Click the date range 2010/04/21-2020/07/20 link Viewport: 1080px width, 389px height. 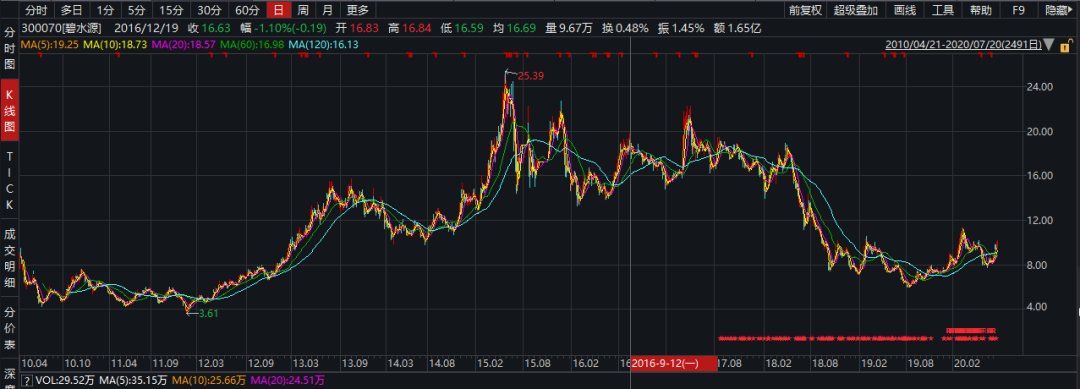point(964,45)
